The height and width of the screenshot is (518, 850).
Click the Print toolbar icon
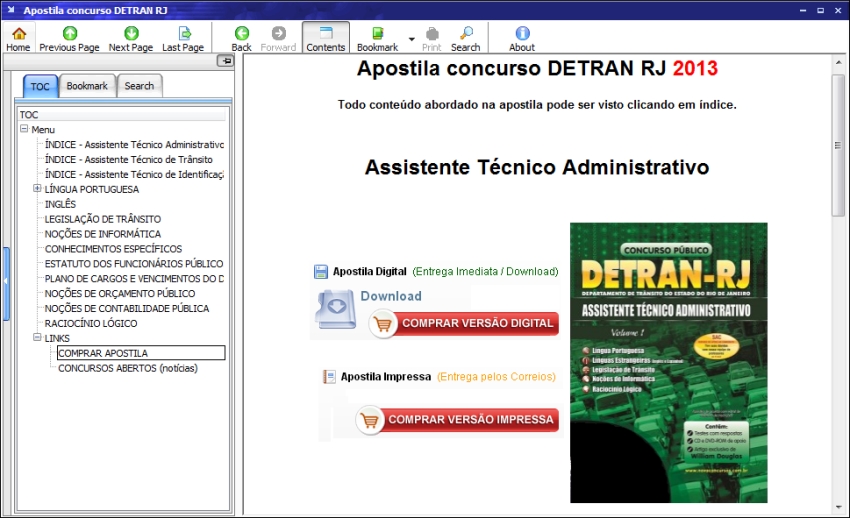(432, 39)
